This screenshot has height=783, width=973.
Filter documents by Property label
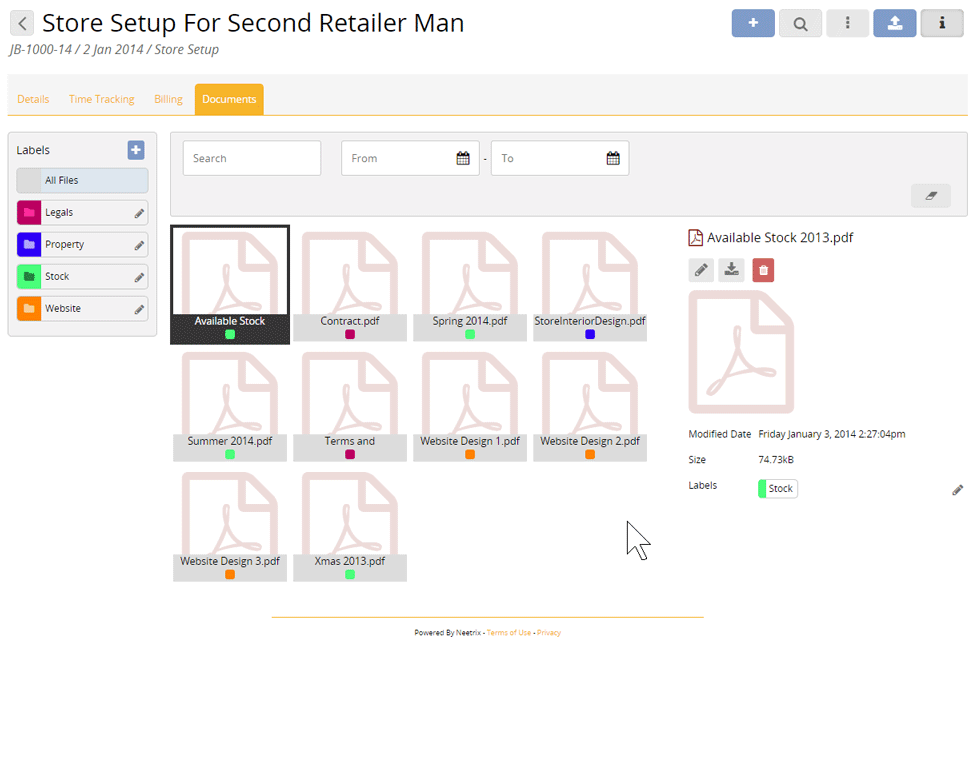(83, 244)
